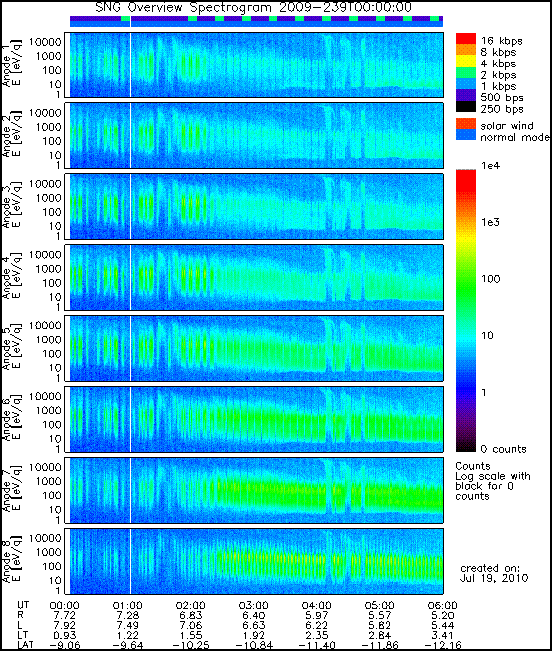Click the SNG Overview Spectrogram title
The height and width of the screenshot is (651, 552).
(254, 7)
